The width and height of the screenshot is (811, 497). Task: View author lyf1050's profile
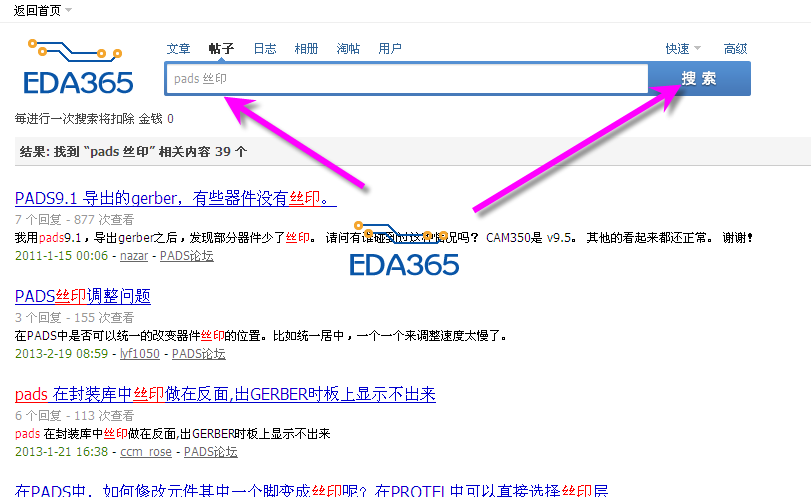tap(140, 354)
